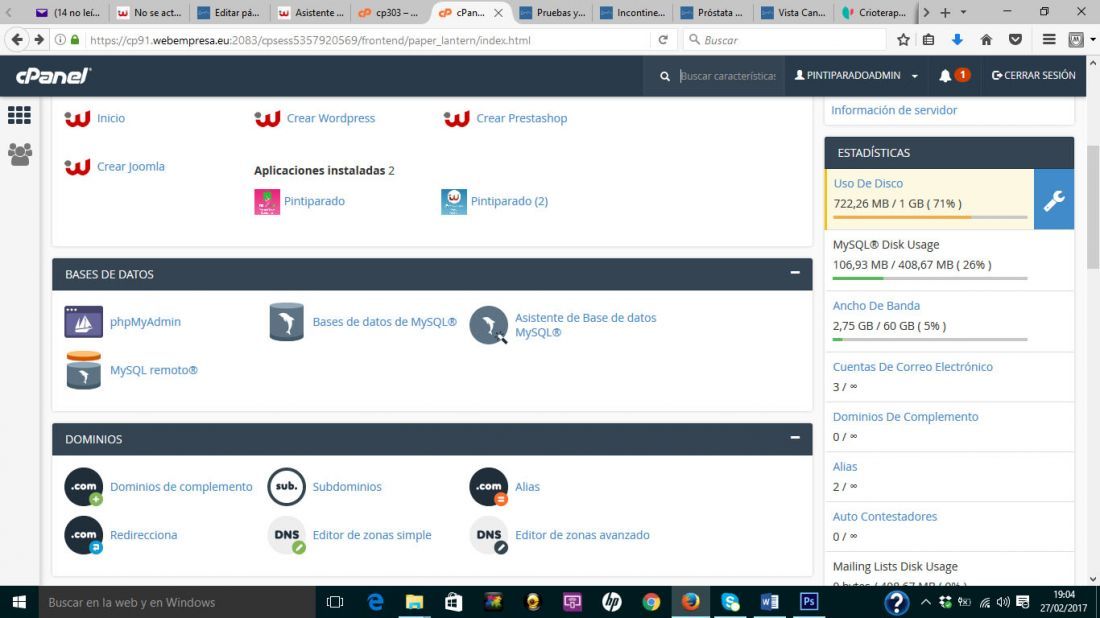Image resolution: width=1100 pixels, height=618 pixels.
Task: Collapse the Dominios section
Action: pos(795,438)
